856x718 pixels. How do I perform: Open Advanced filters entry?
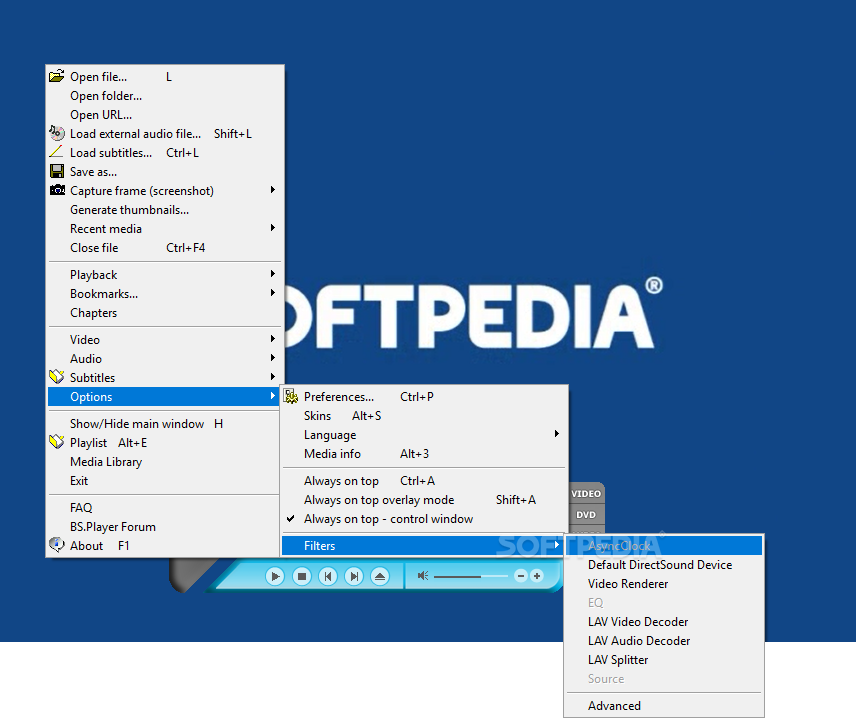point(664,706)
